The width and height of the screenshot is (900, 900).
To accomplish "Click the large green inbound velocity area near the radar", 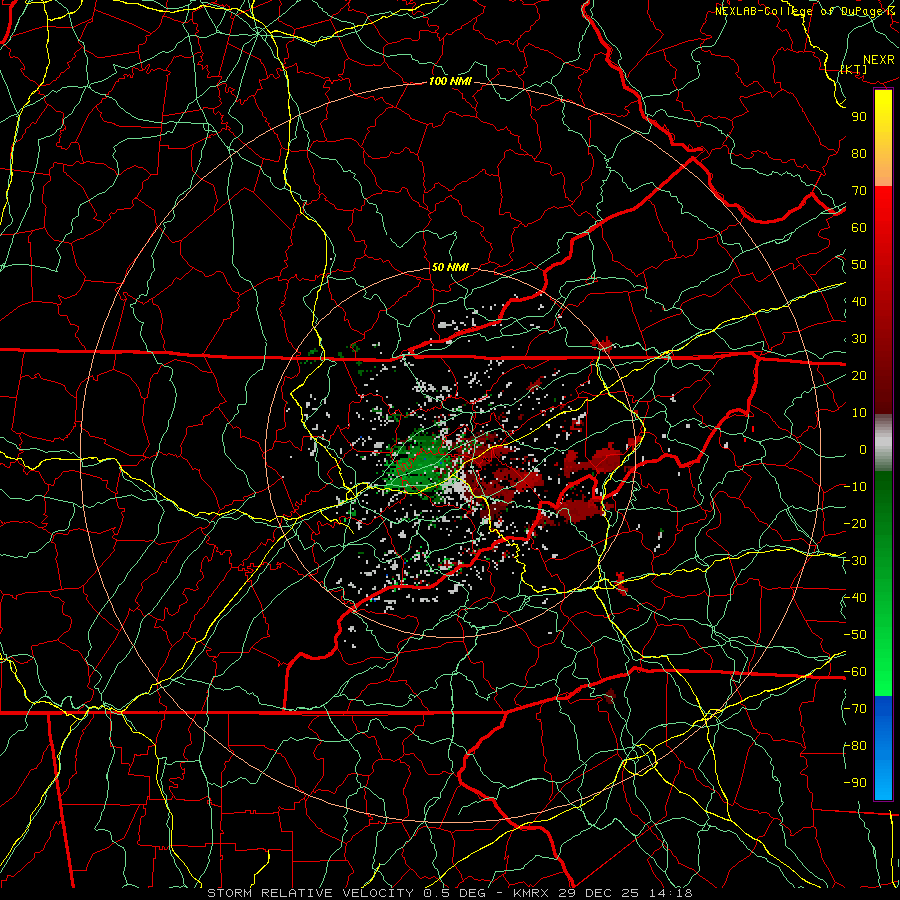I will click(x=418, y=464).
